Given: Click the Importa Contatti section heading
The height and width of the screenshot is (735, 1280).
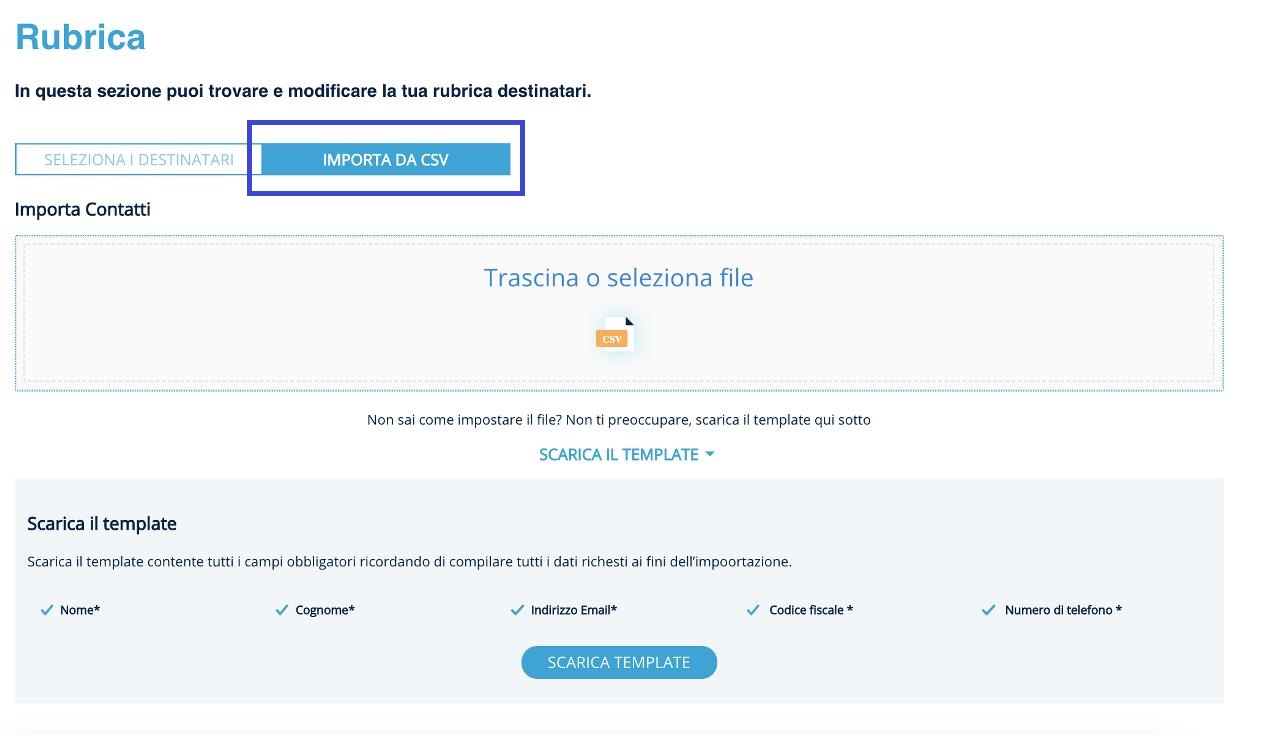Looking at the screenshot, I should pos(83,209).
